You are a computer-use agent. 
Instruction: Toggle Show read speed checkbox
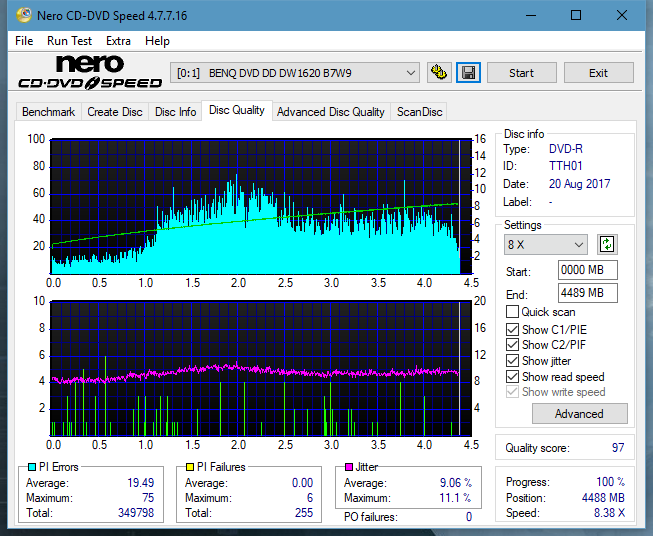[512, 376]
